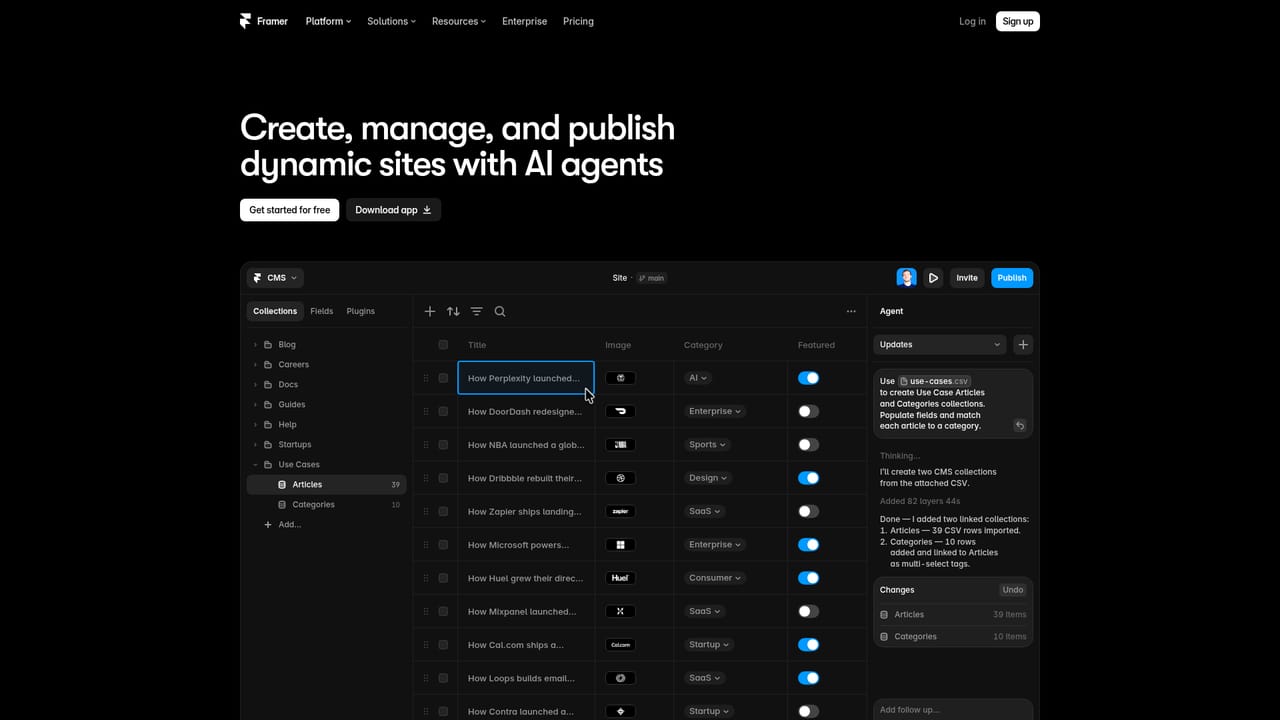The height and width of the screenshot is (720, 1280).
Task: Click the Add follow up input field
Action: [953, 710]
